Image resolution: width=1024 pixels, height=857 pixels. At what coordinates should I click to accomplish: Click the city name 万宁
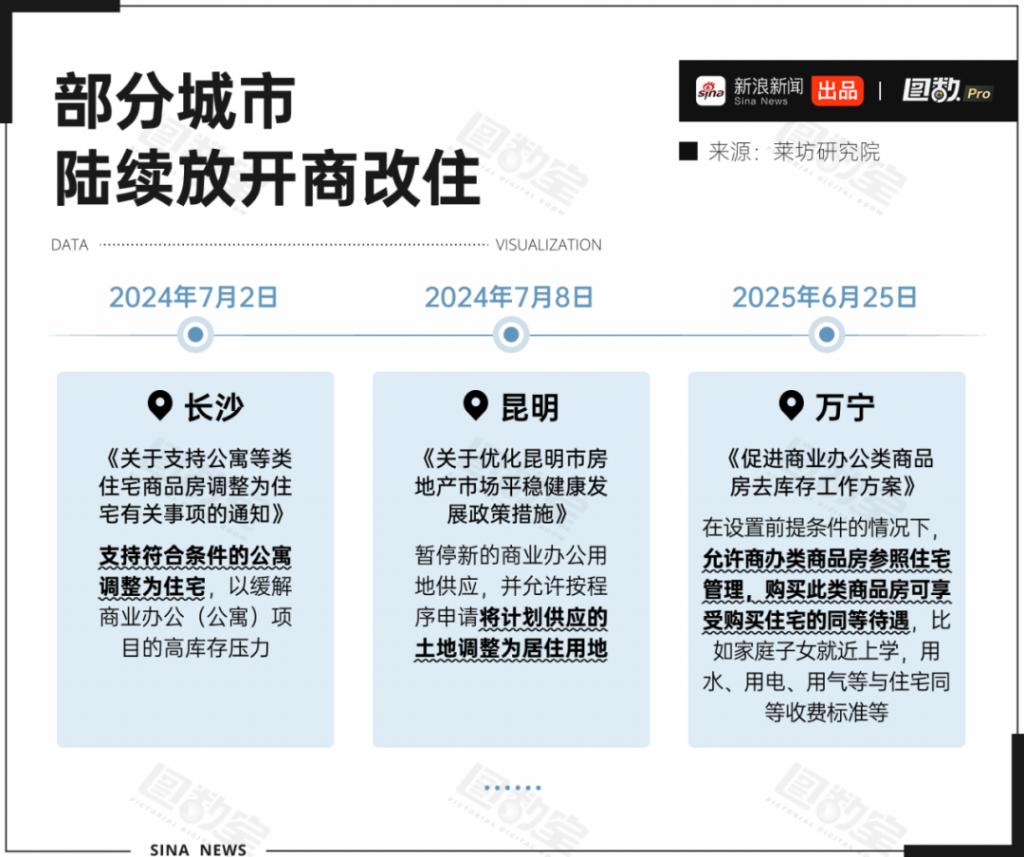click(x=844, y=407)
